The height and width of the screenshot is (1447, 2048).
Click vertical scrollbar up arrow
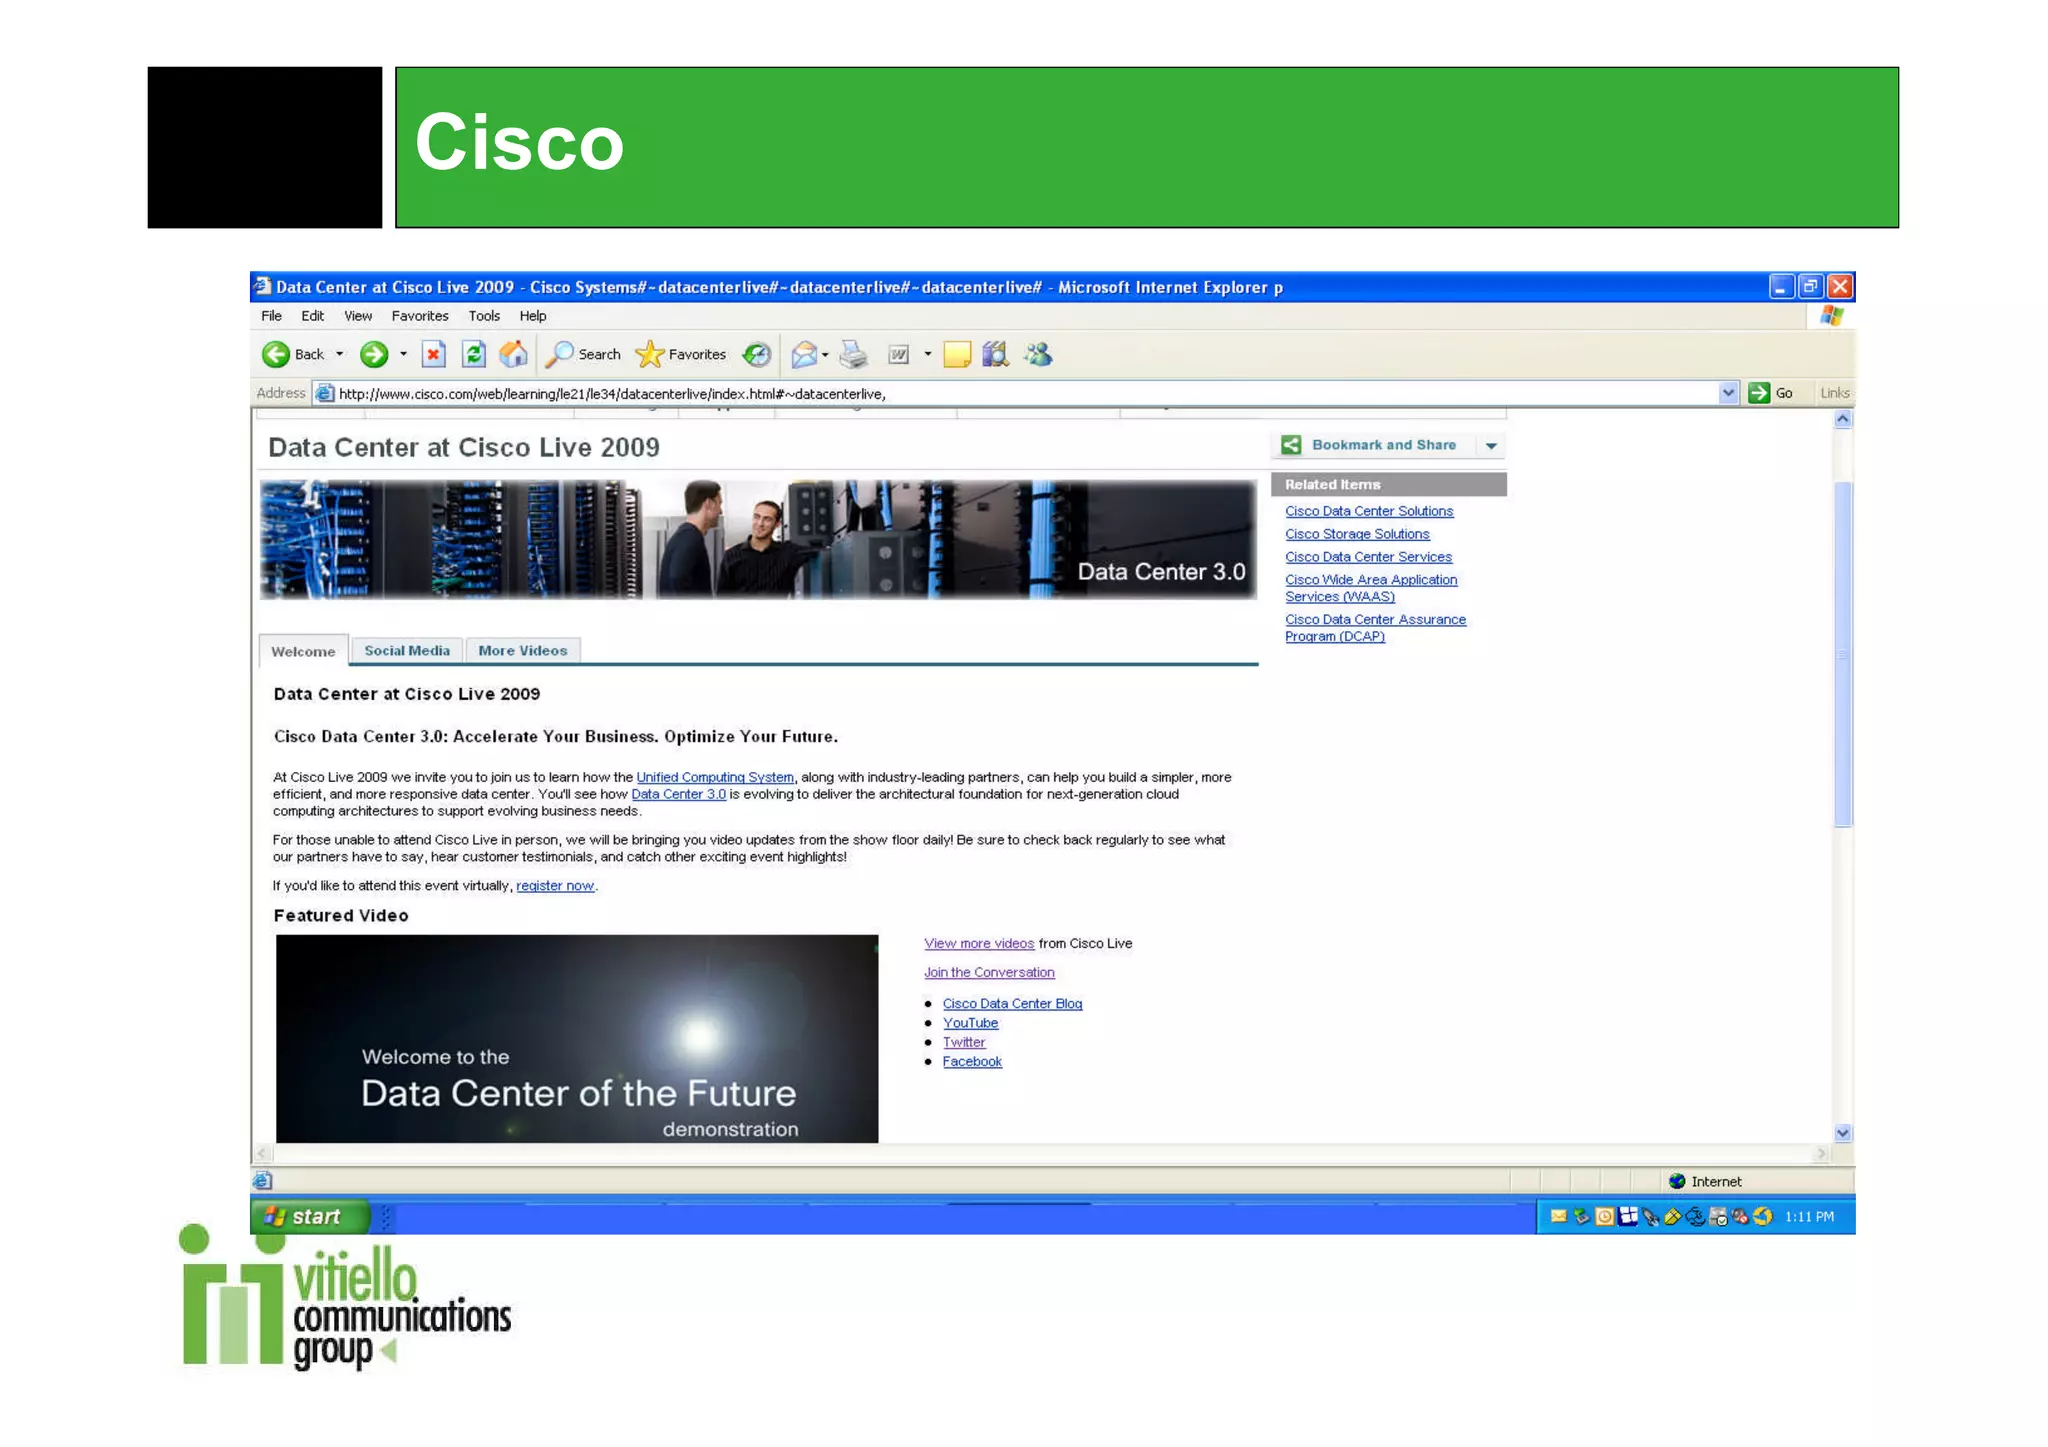[x=1843, y=419]
